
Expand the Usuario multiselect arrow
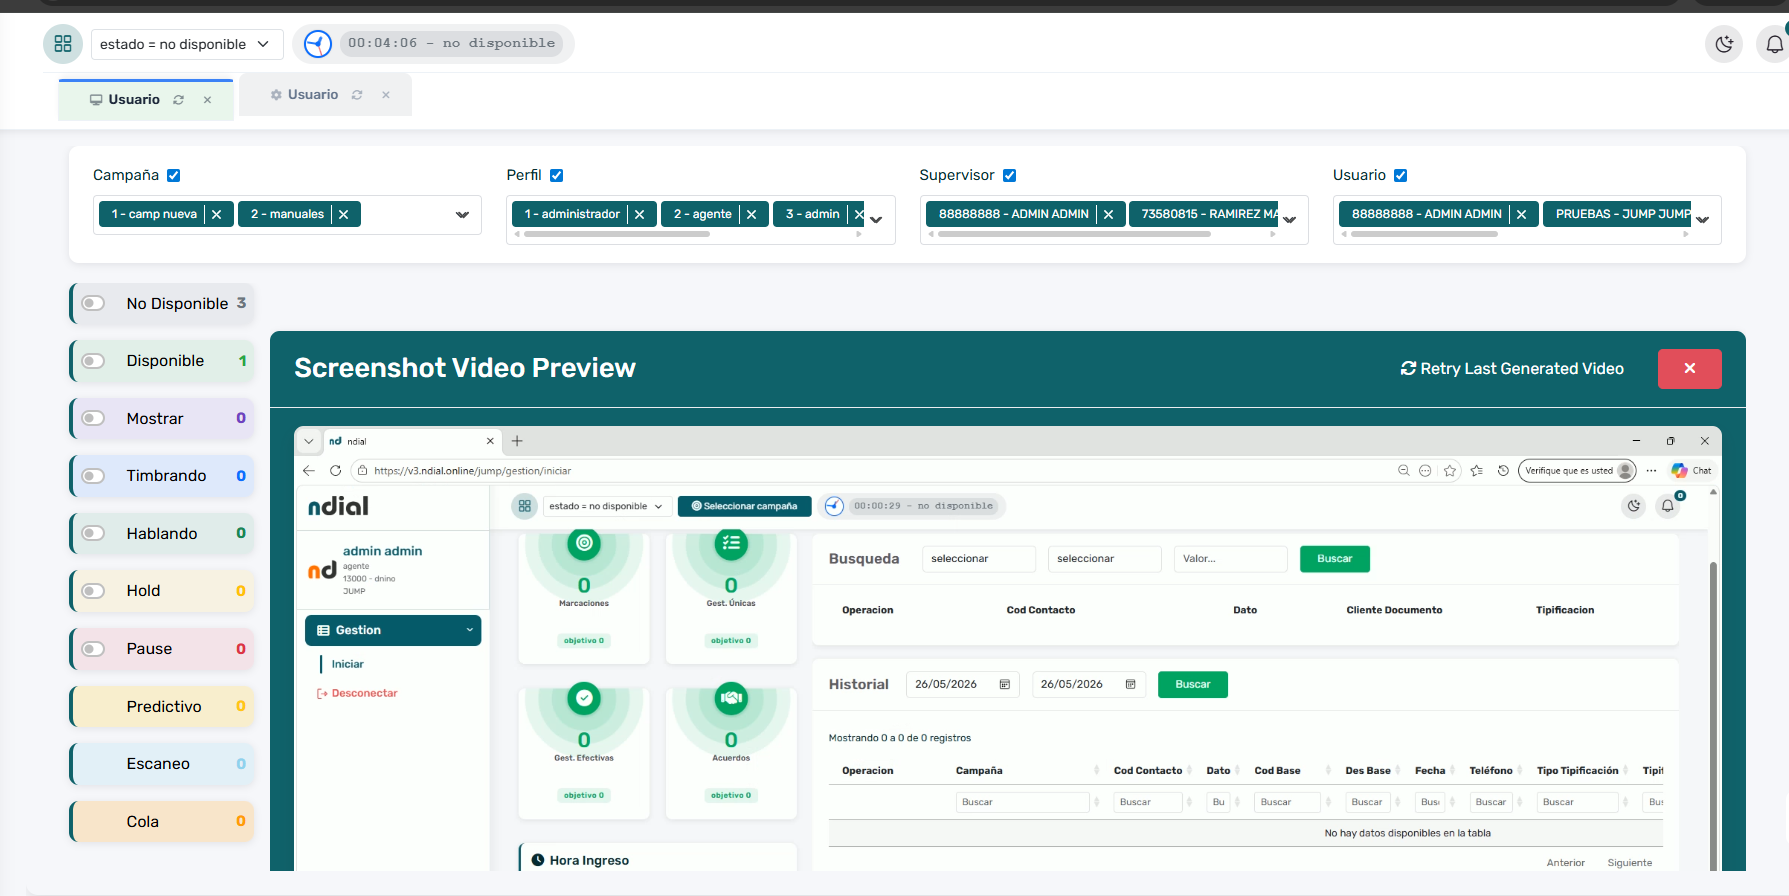click(x=1703, y=220)
